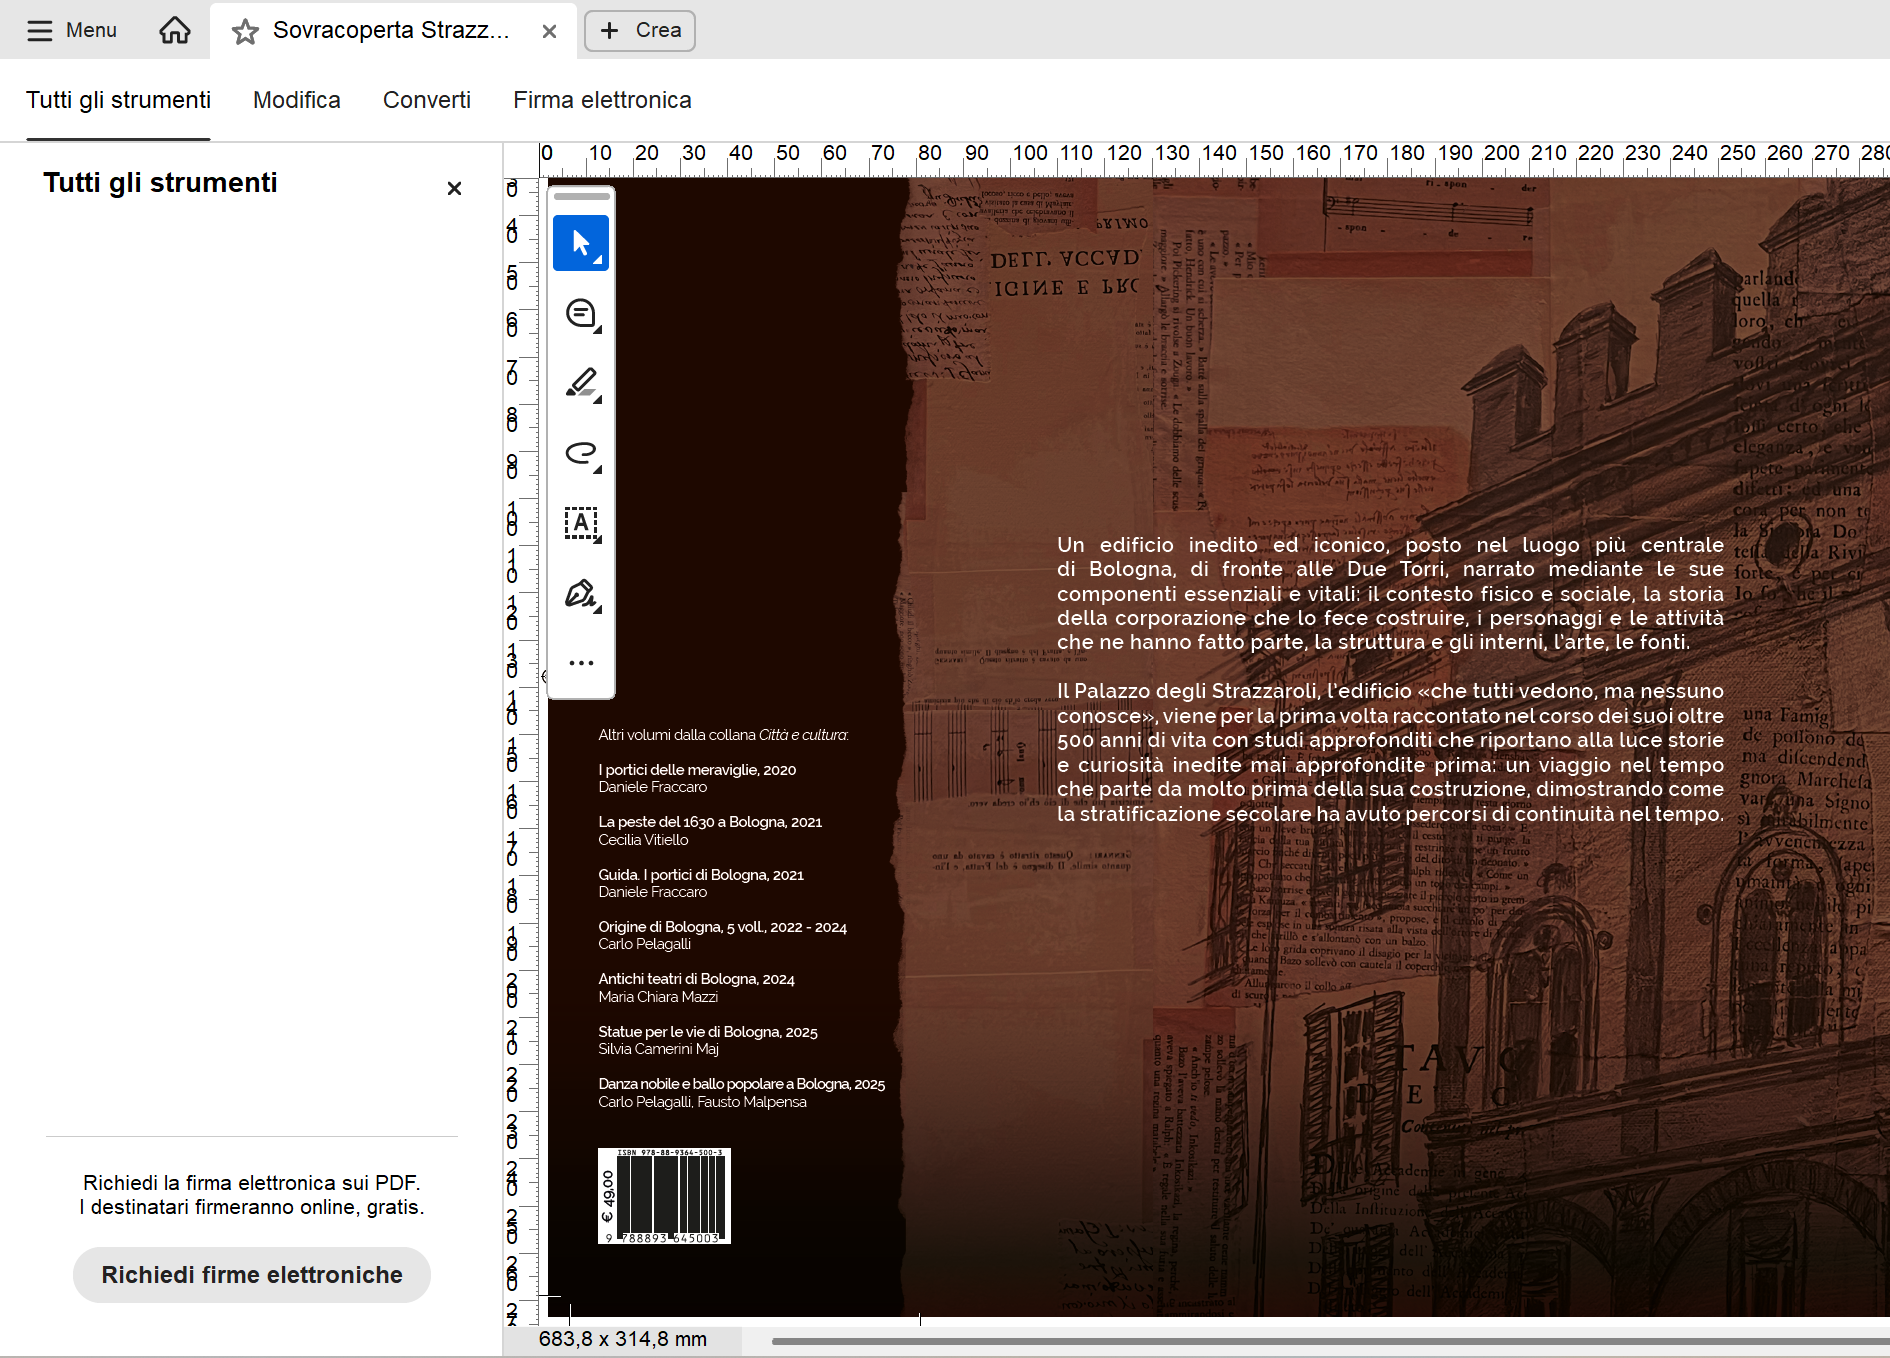
Task: Open more tools ellipsis in quick toolbar
Action: pyautogui.click(x=581, y=662)
